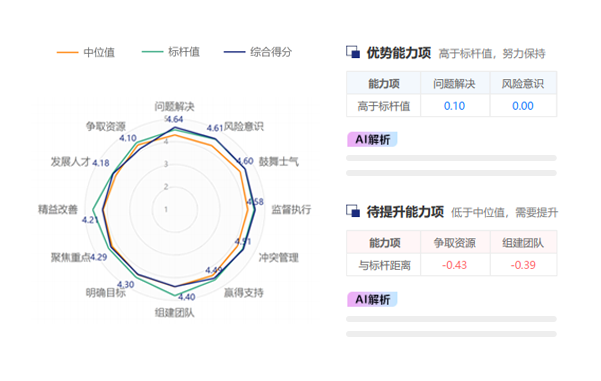Click the 优势能力项 section heading

coord(399,53)
